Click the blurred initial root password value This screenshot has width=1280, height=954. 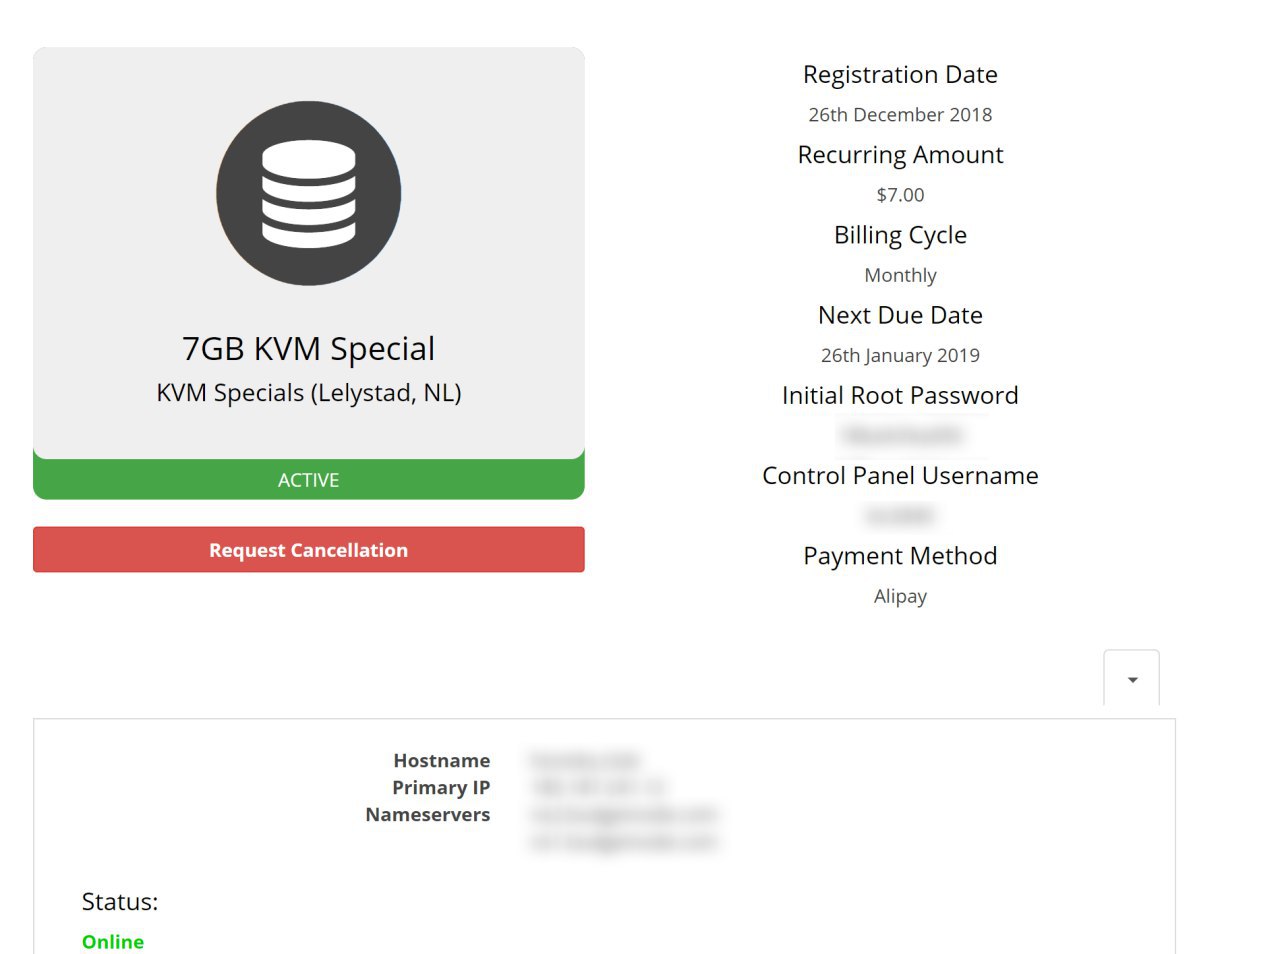(901, 435)
